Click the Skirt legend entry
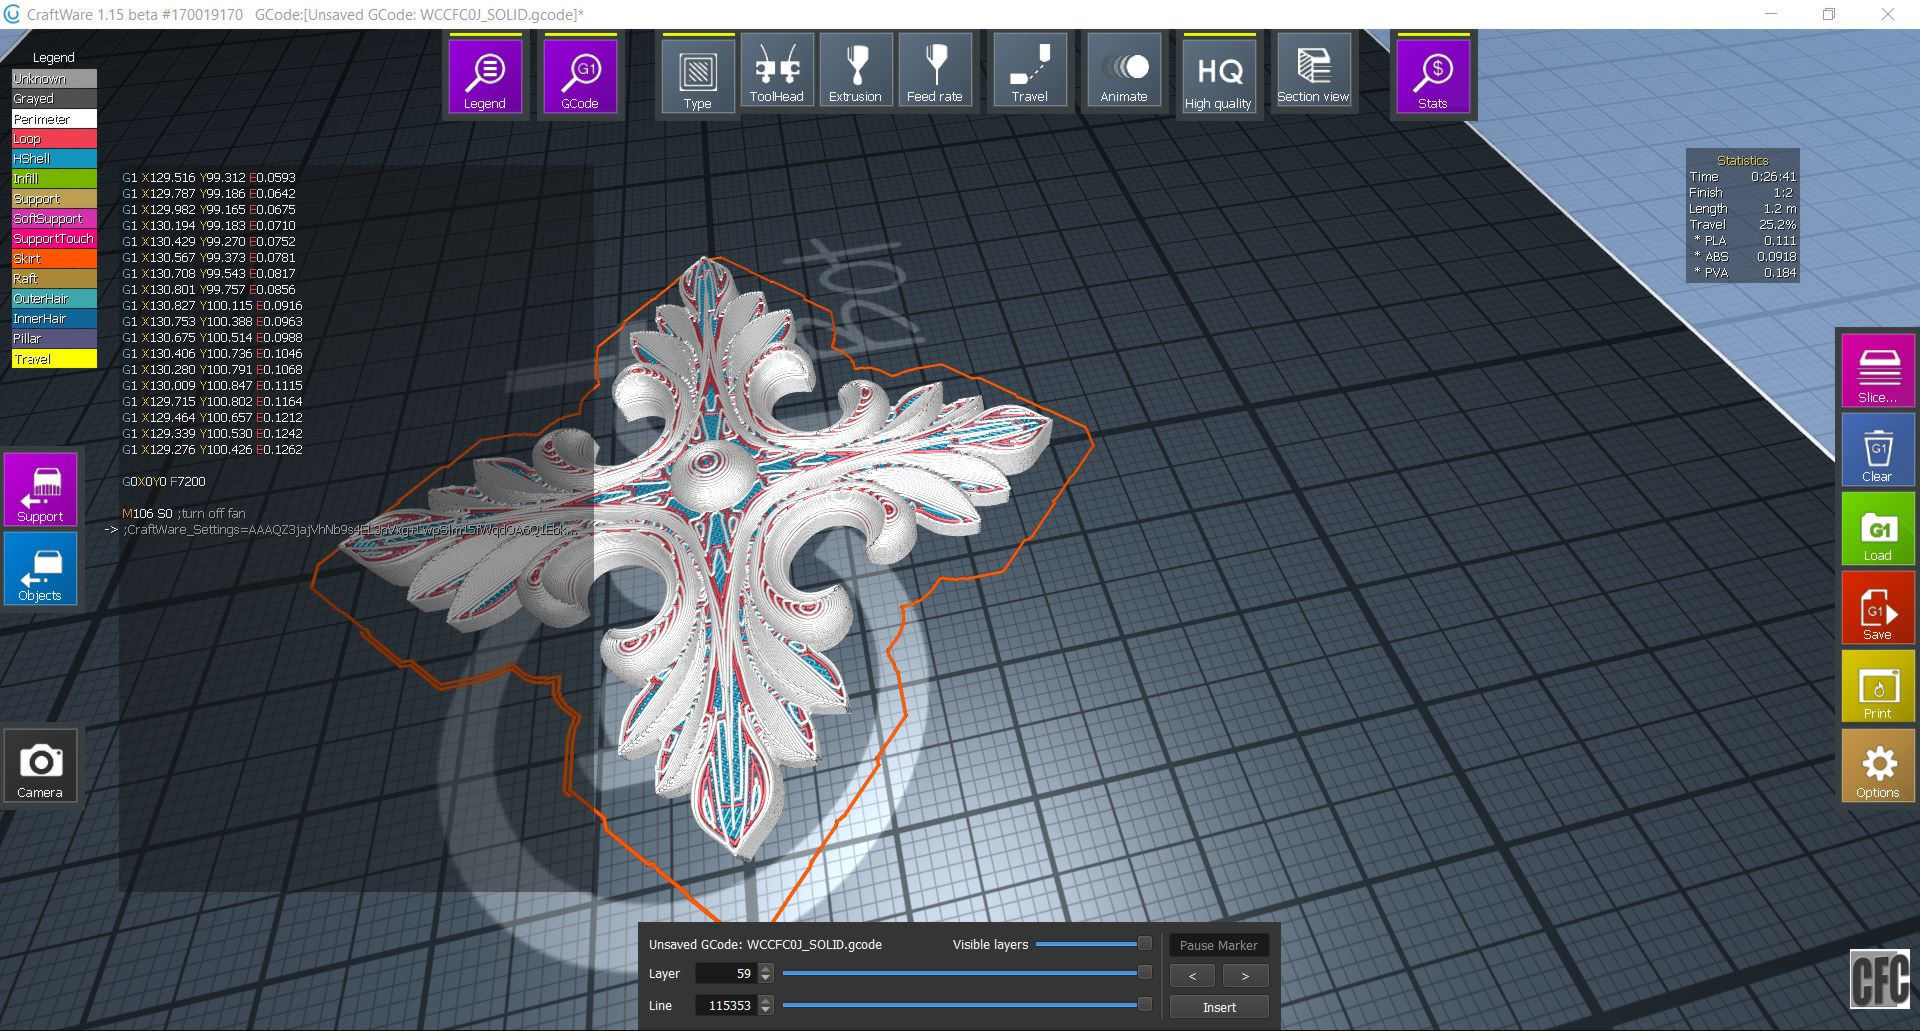Image resolution: width=1920 pixels, height=1031 pixels. pos(54,259)
